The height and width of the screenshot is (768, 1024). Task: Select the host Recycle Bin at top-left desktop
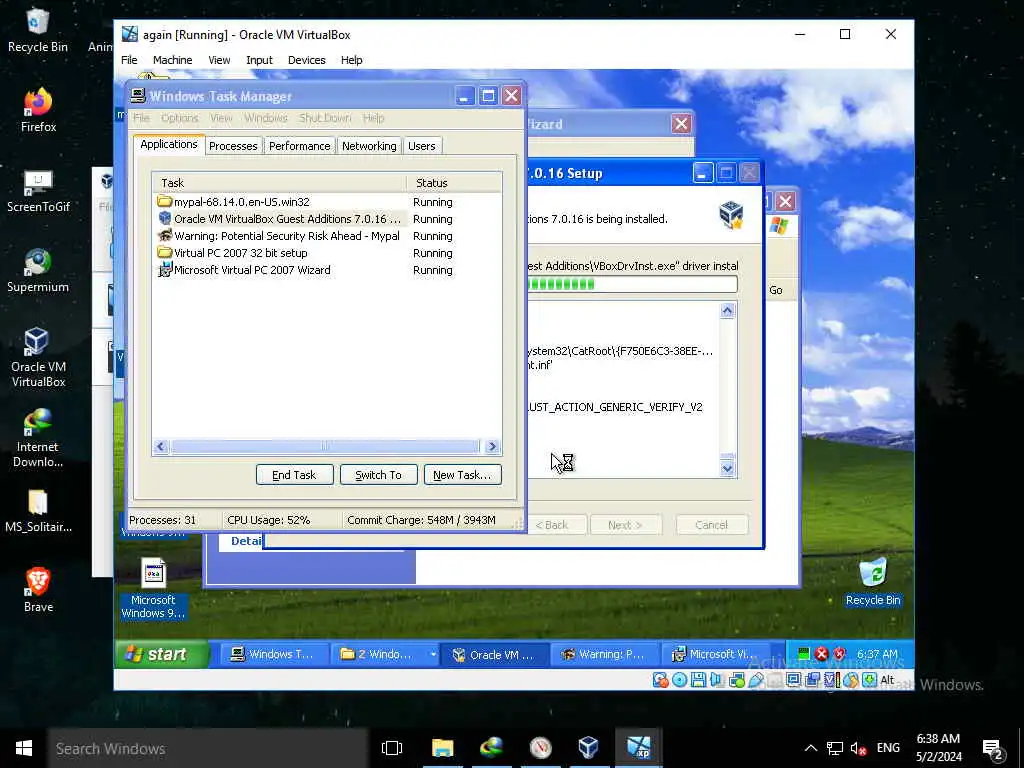[x=38, y=30]
